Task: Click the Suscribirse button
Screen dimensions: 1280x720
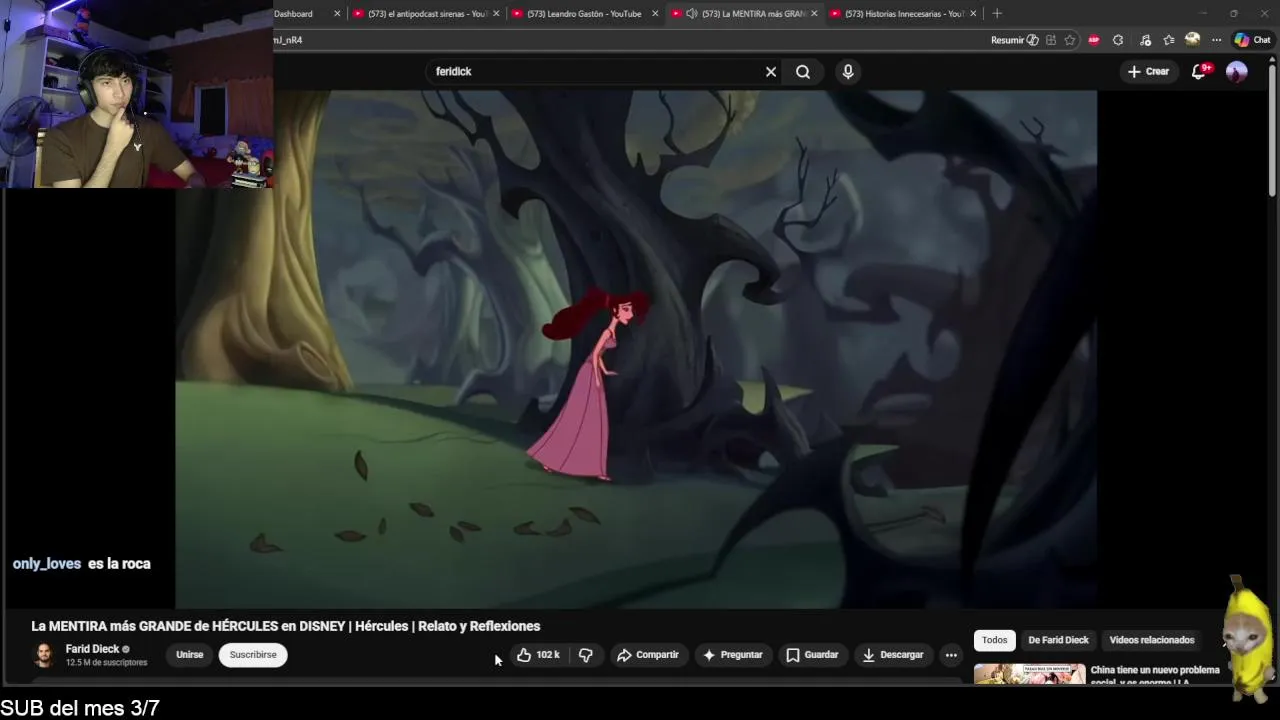Action: pos(253,655)
